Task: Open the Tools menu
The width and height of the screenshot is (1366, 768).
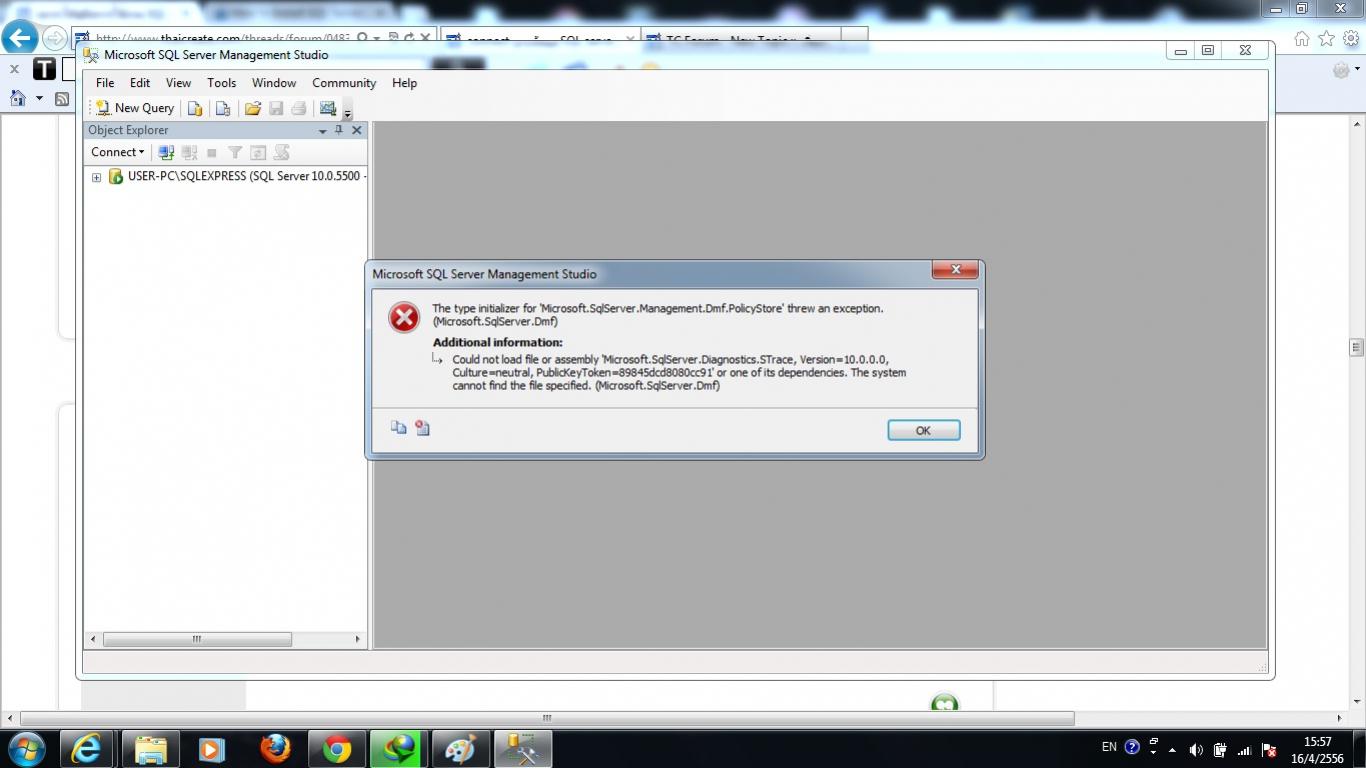Action: tap(221, 83)
